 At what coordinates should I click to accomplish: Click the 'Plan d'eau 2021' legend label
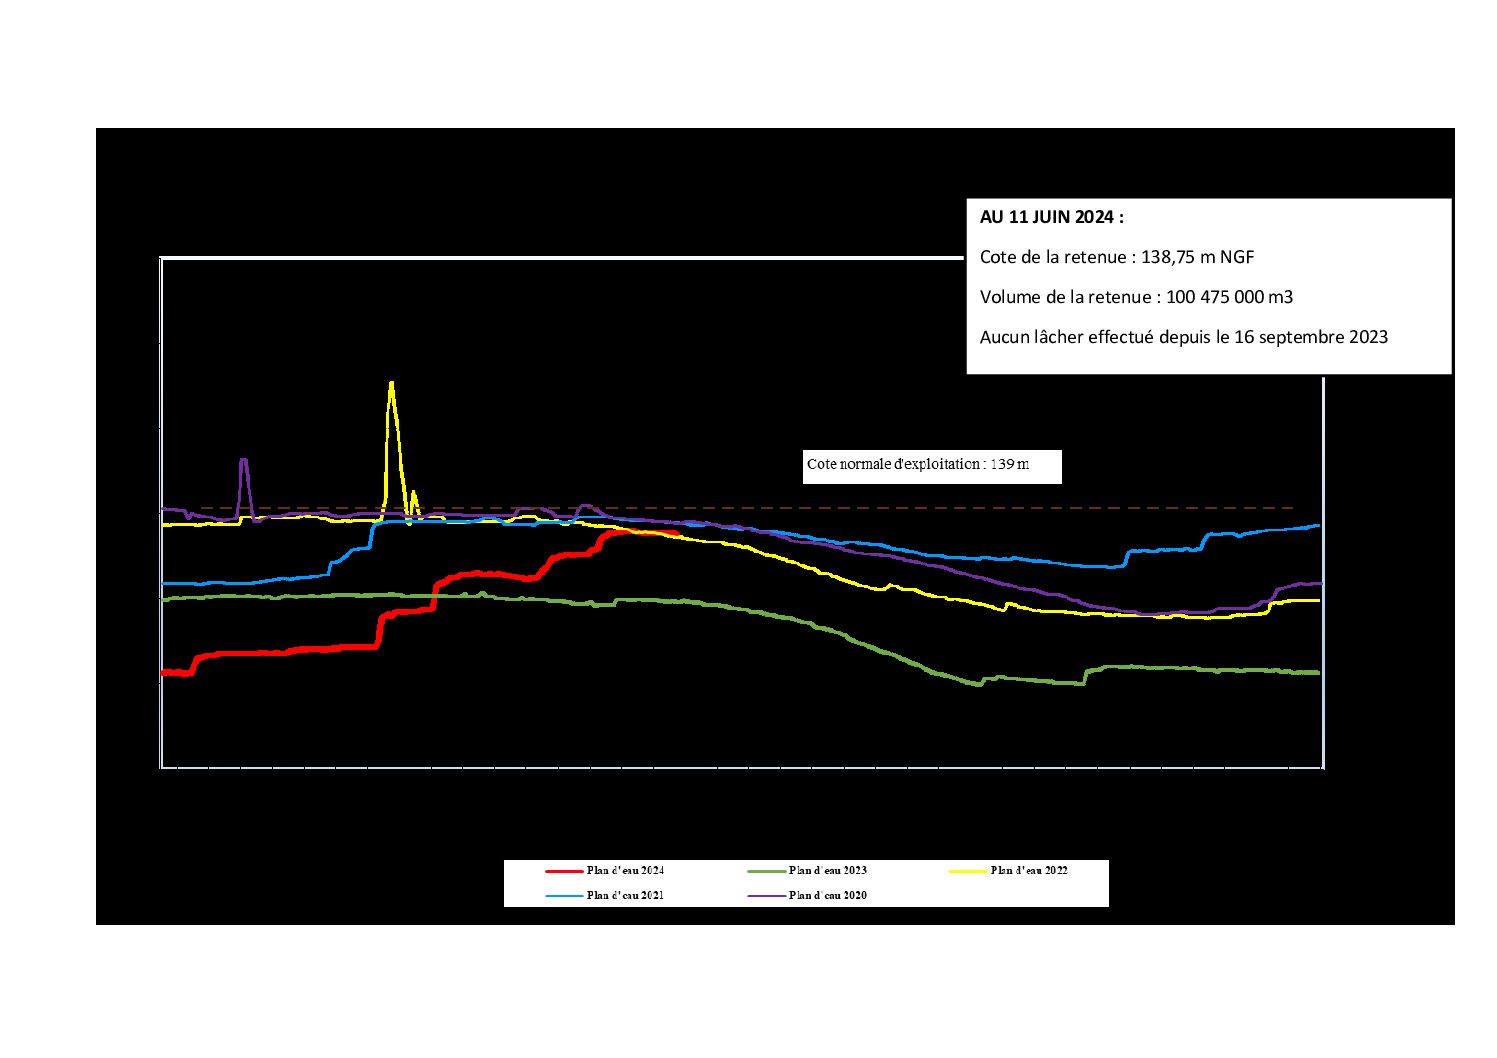pyautogui.click(x=625, y=895)
